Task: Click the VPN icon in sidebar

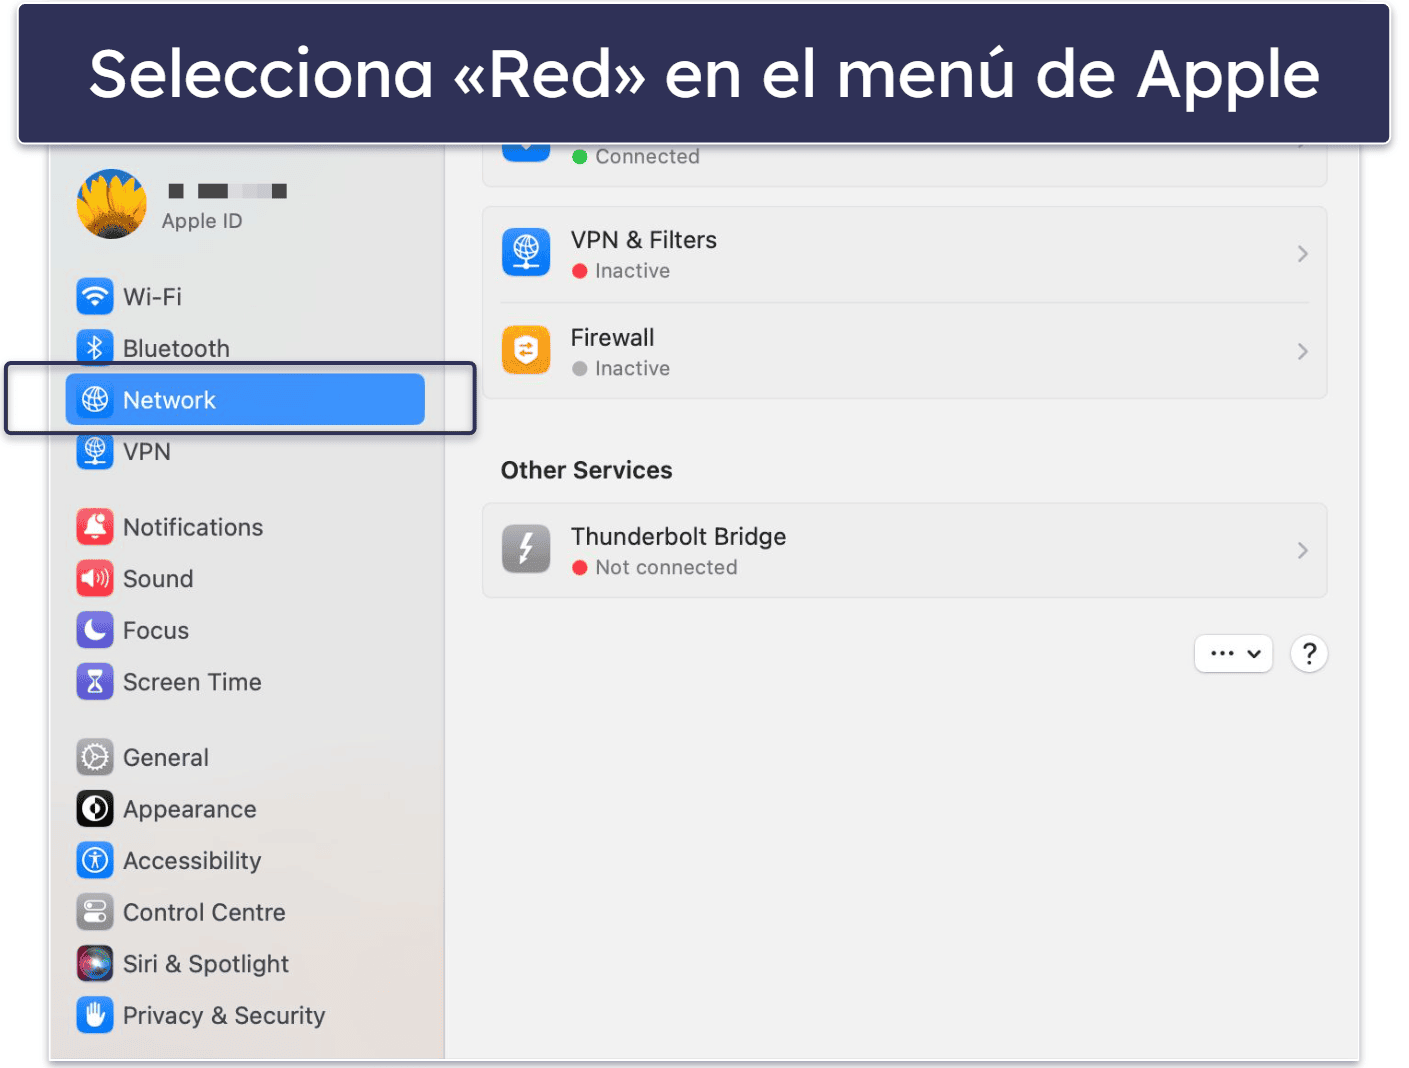Action: coord(95,451)
